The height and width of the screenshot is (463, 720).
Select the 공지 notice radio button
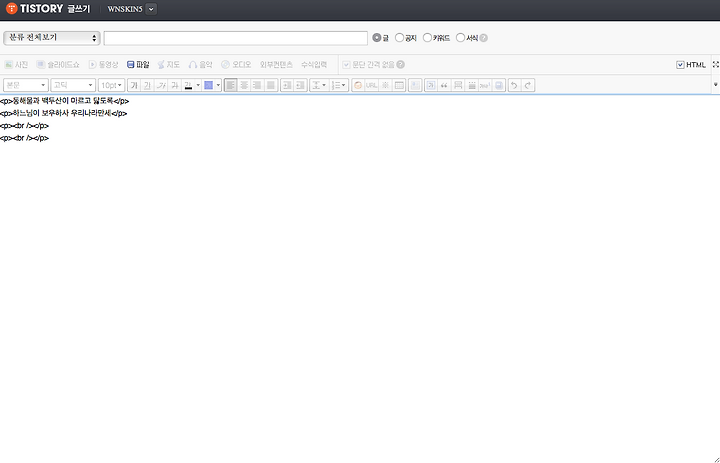click(x=399, y=38)
